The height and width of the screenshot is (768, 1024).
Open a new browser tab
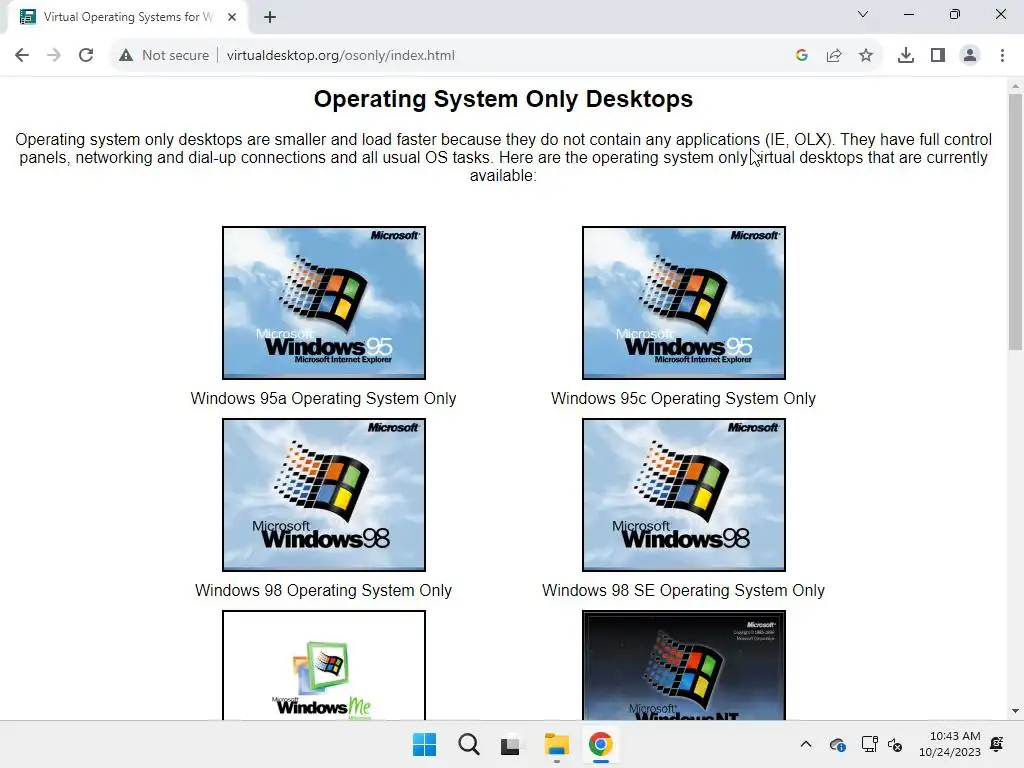click(270, 17)
